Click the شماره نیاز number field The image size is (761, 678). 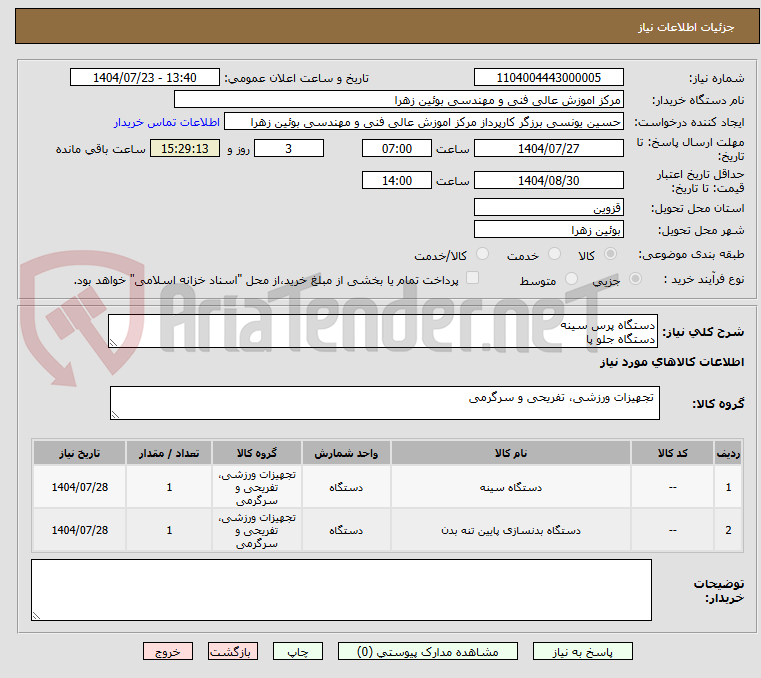pyautogui.click(x=548, y=78)
